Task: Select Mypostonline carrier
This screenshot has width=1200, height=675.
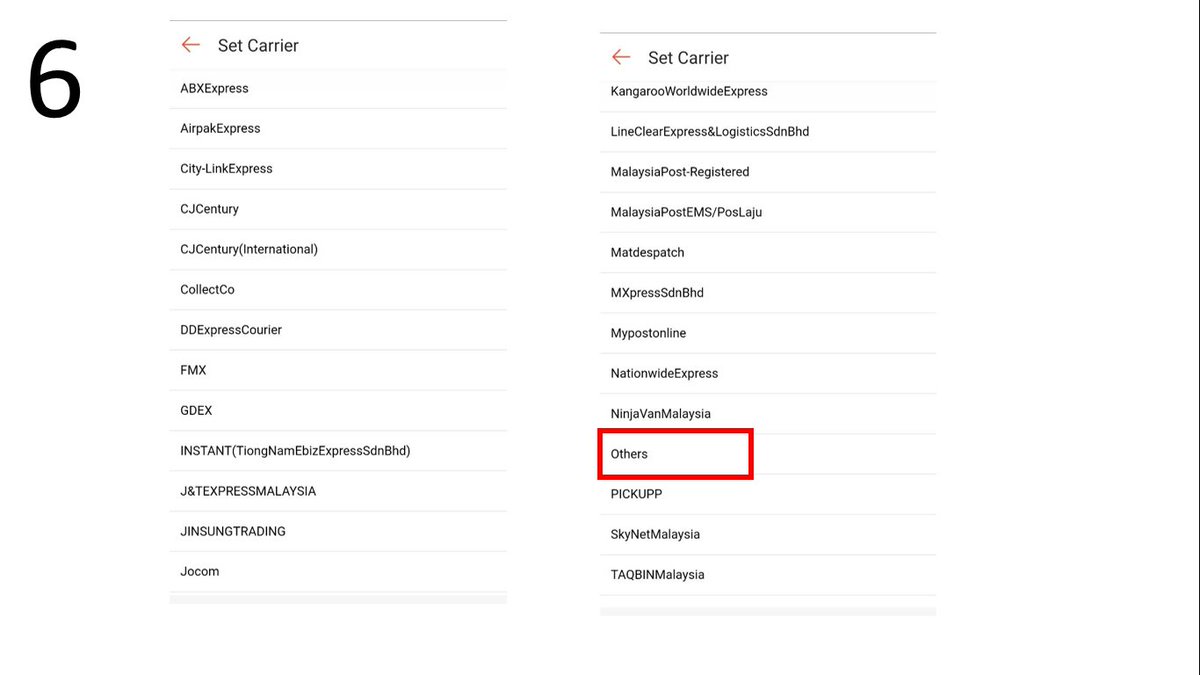Action: (x=768, y=333)
